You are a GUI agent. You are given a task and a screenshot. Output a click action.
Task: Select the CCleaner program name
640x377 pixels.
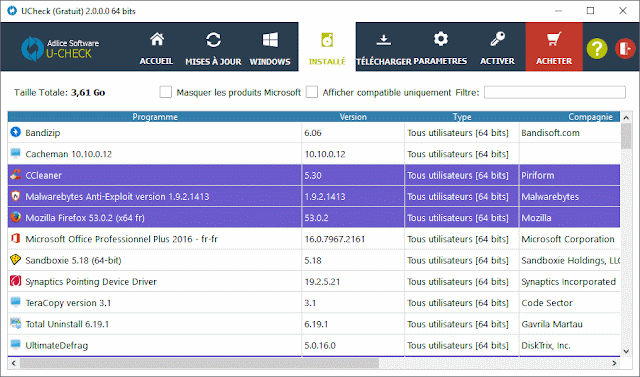pos(43,175)
